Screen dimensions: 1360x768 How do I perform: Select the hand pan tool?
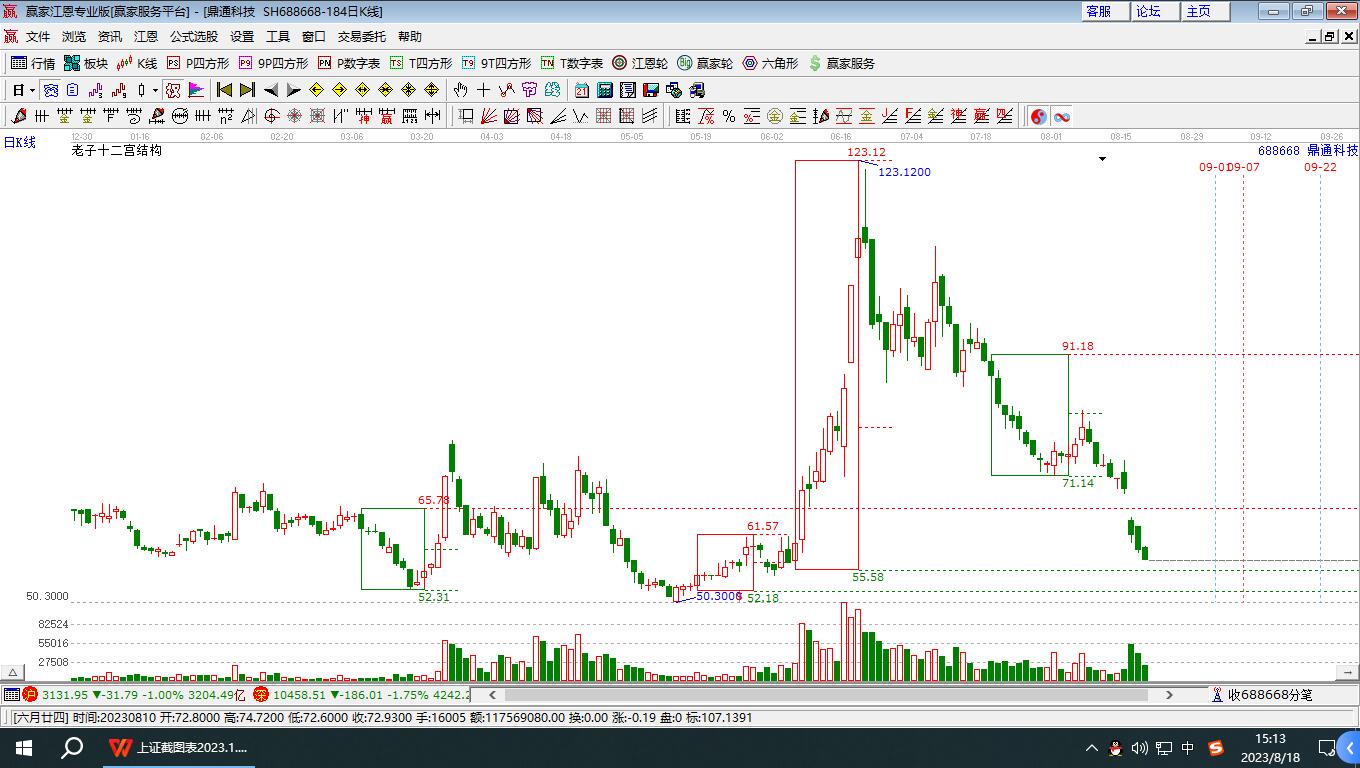point(461,90)
